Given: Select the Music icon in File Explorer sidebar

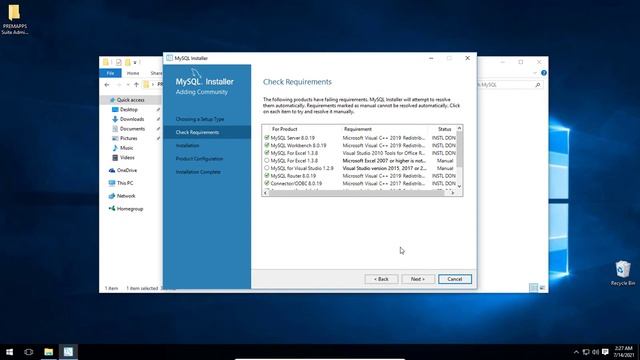Looking at the screenshot, I should [115, 148].
